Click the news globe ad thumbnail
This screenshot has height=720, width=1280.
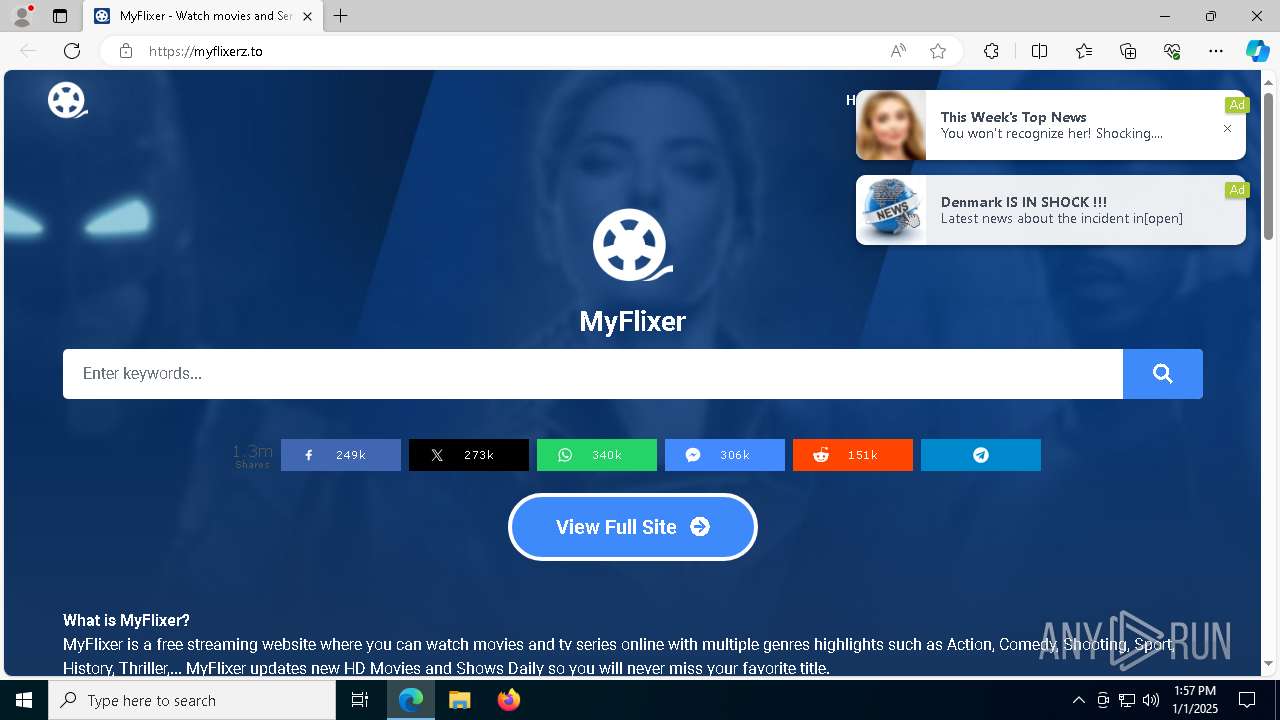pyautogui.click(x=891, y=210)
